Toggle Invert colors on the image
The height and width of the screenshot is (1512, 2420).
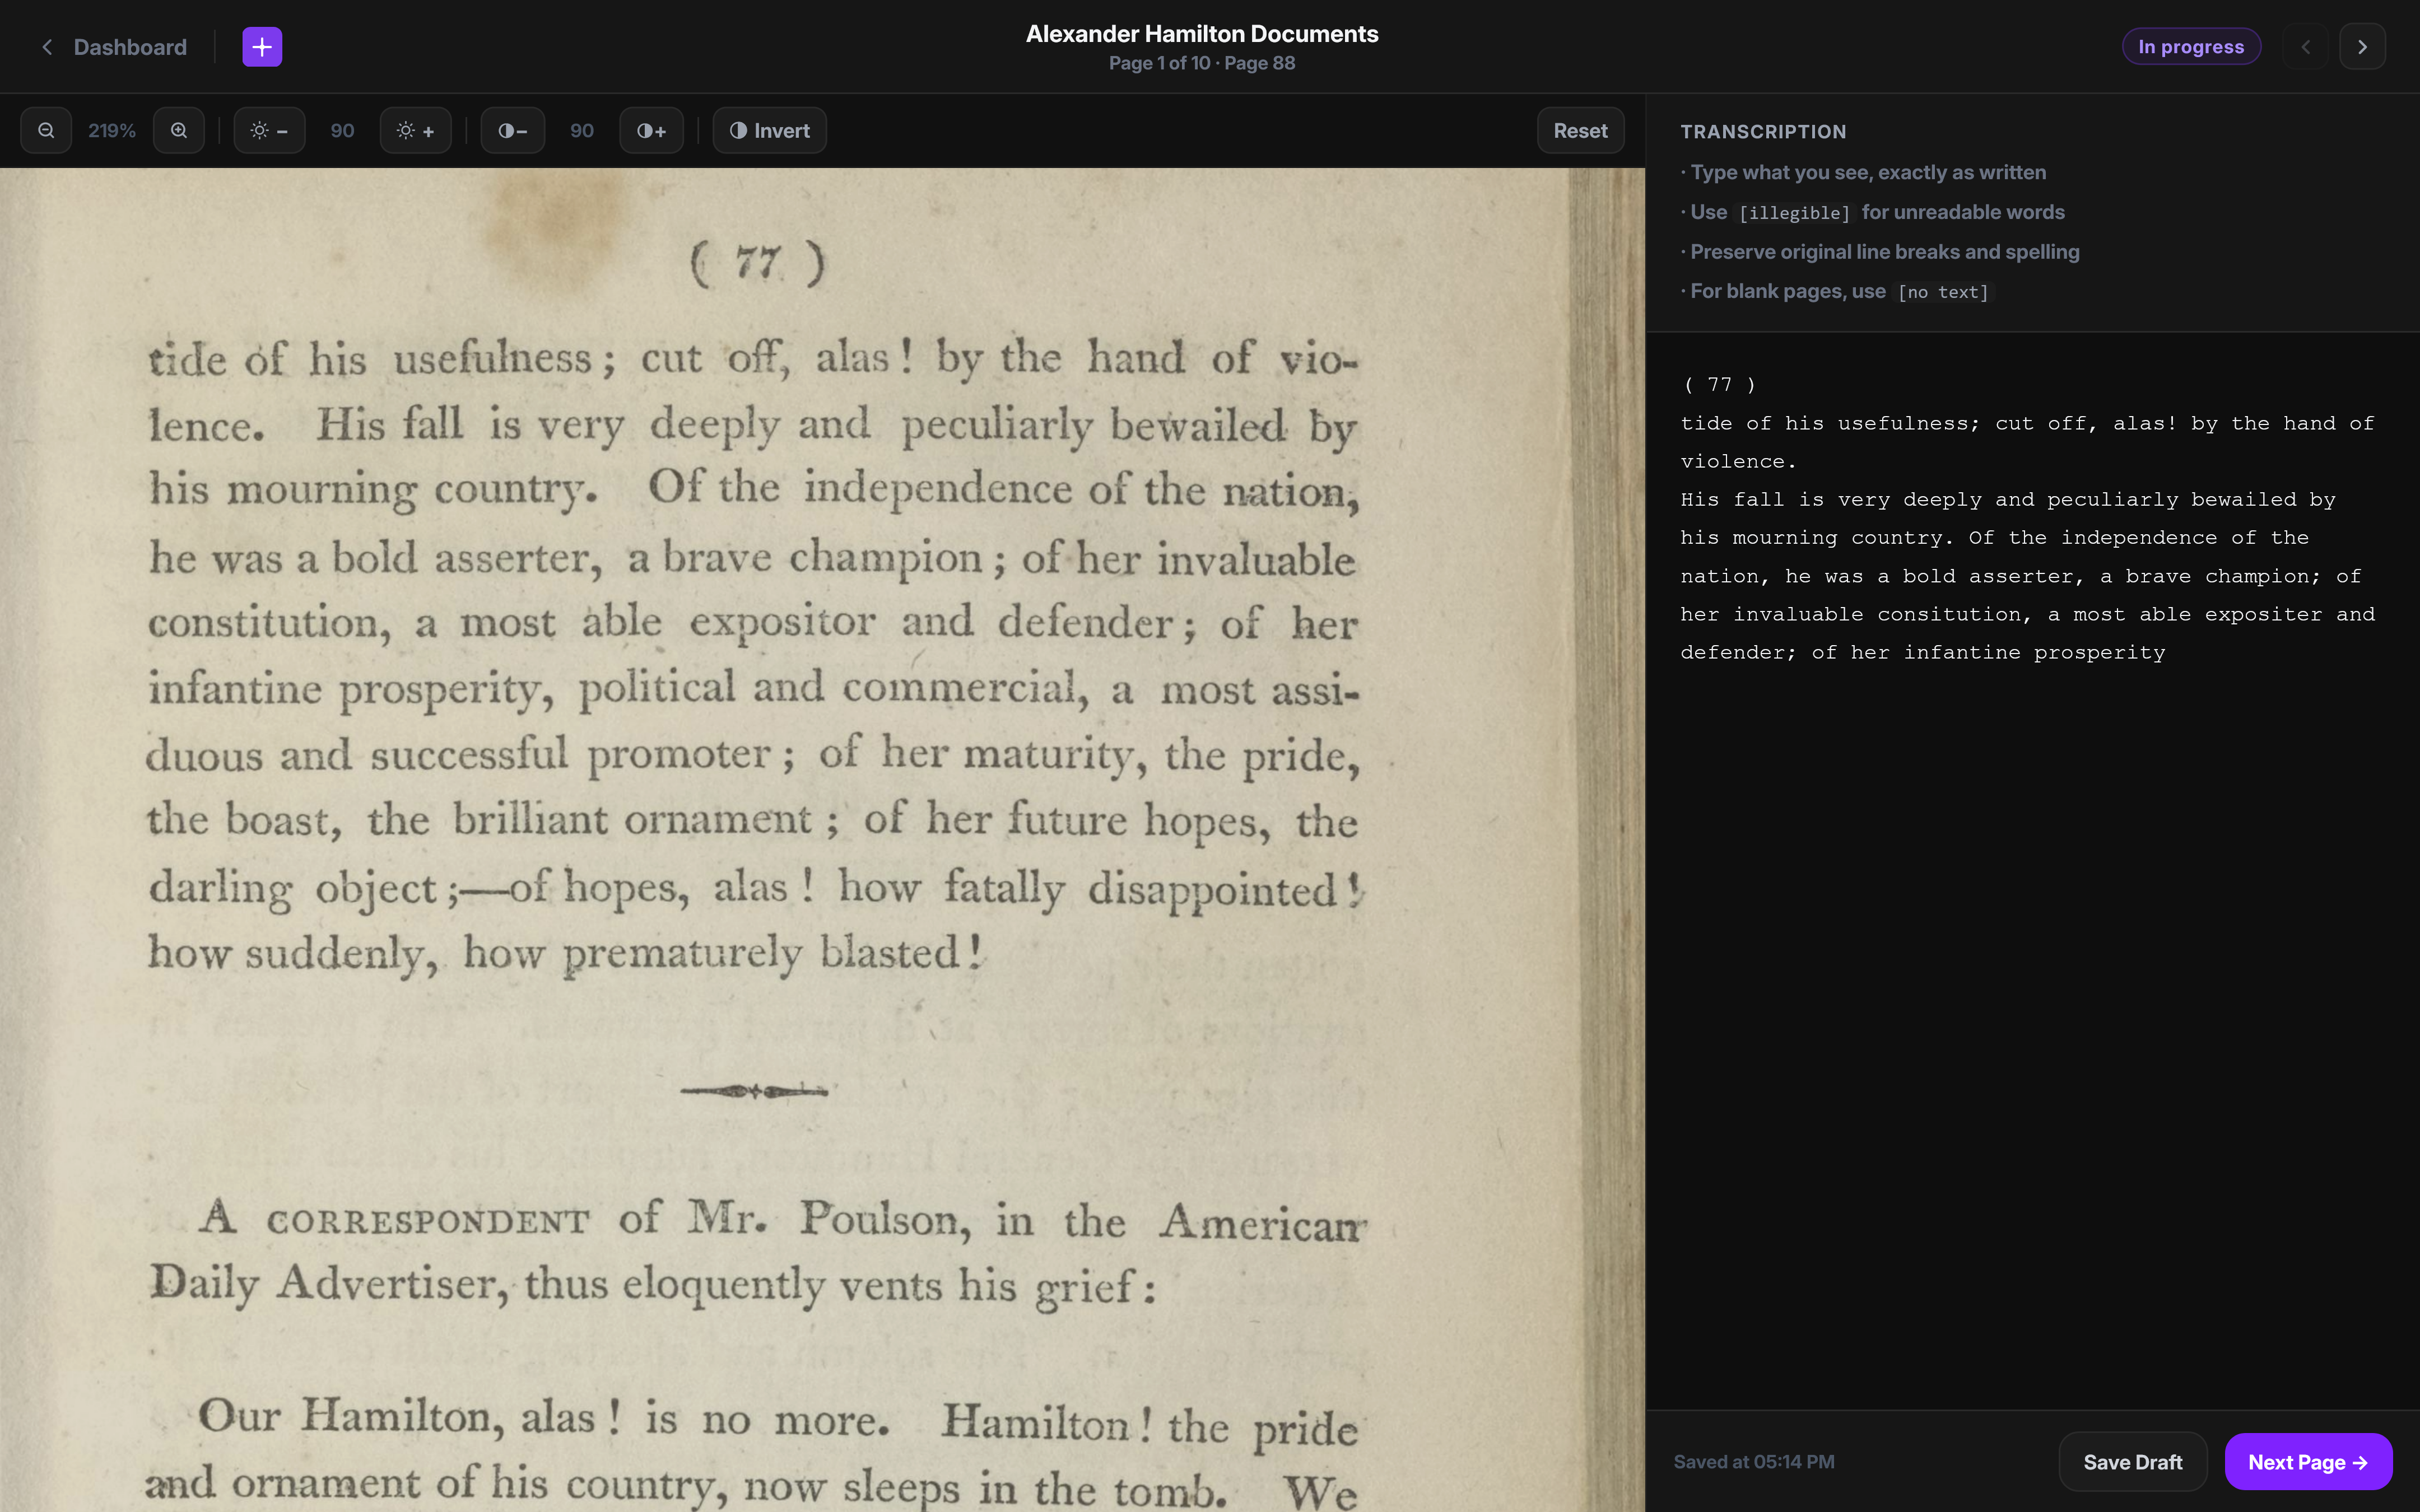point(769,130)
